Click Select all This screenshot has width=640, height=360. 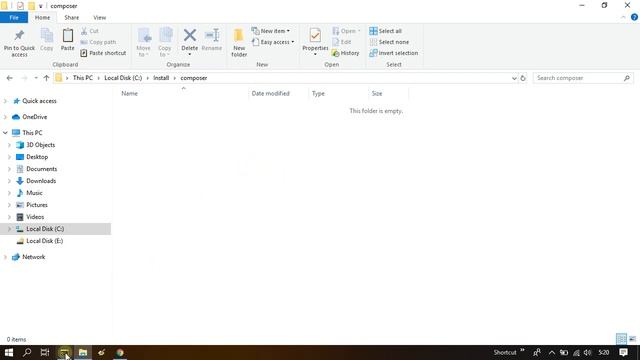click(x=386, y=31)
